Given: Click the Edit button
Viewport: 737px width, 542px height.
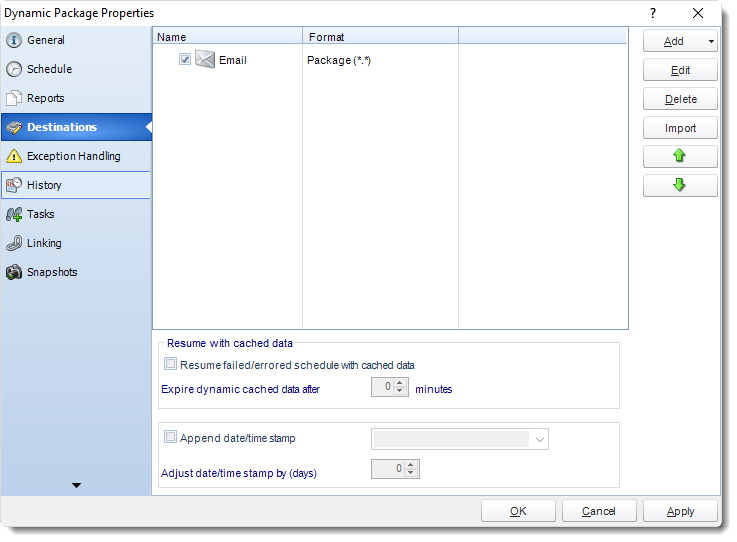Looking at the screenshot, I should point(680,70).
